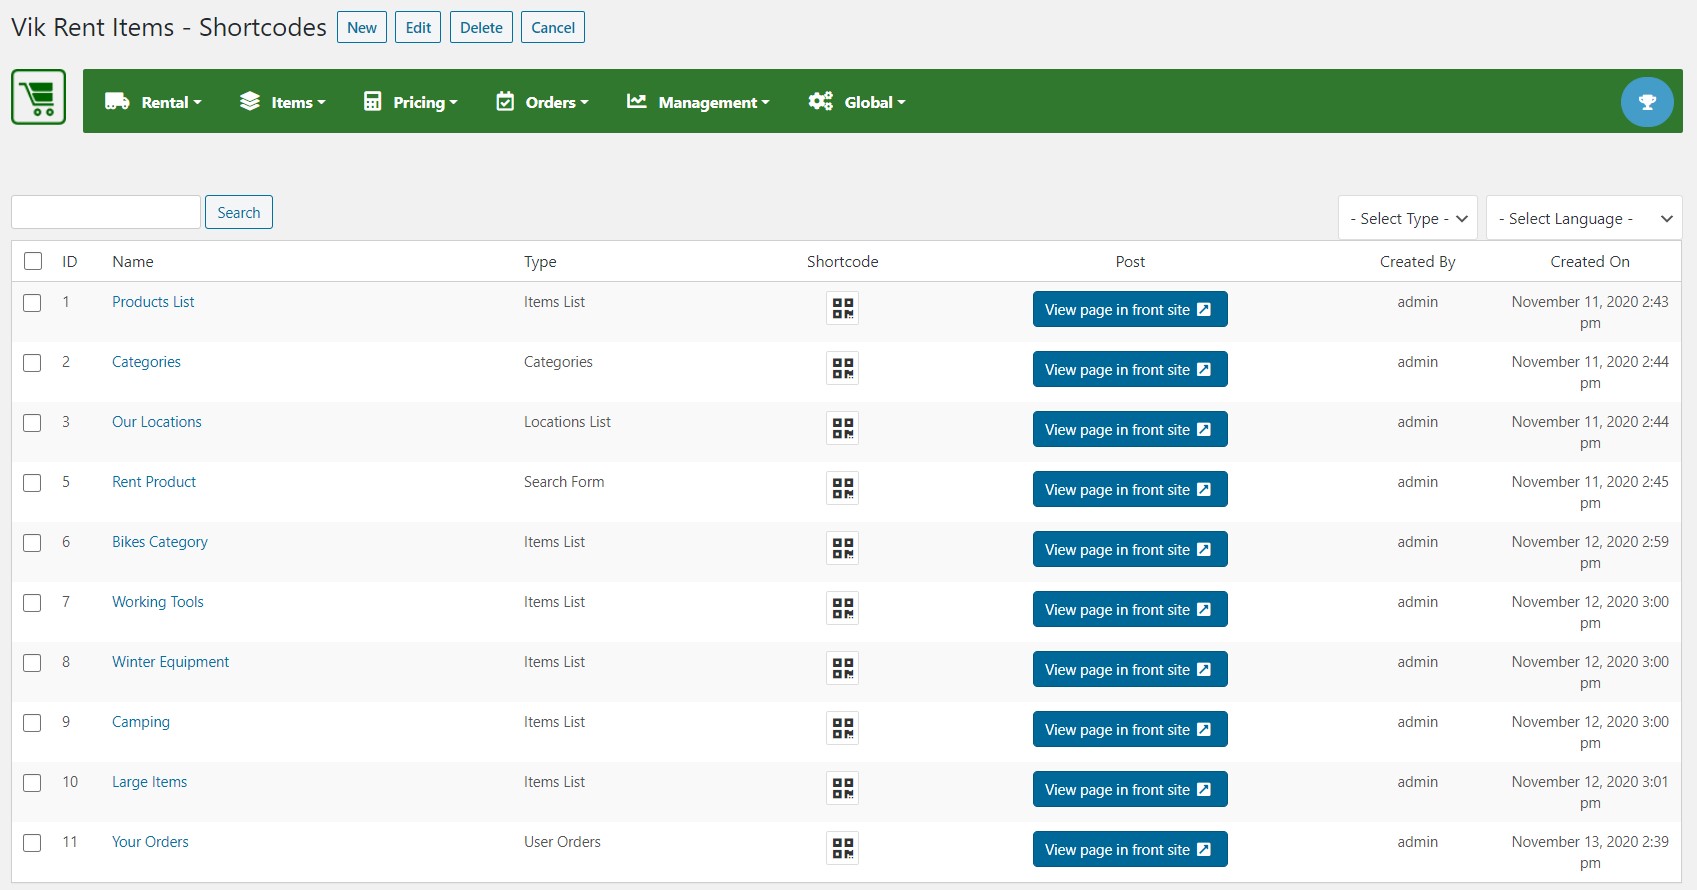Show shortcode icon for Categories row
The height and width of the screenshot is (890, 1697).
click(843, 368)
